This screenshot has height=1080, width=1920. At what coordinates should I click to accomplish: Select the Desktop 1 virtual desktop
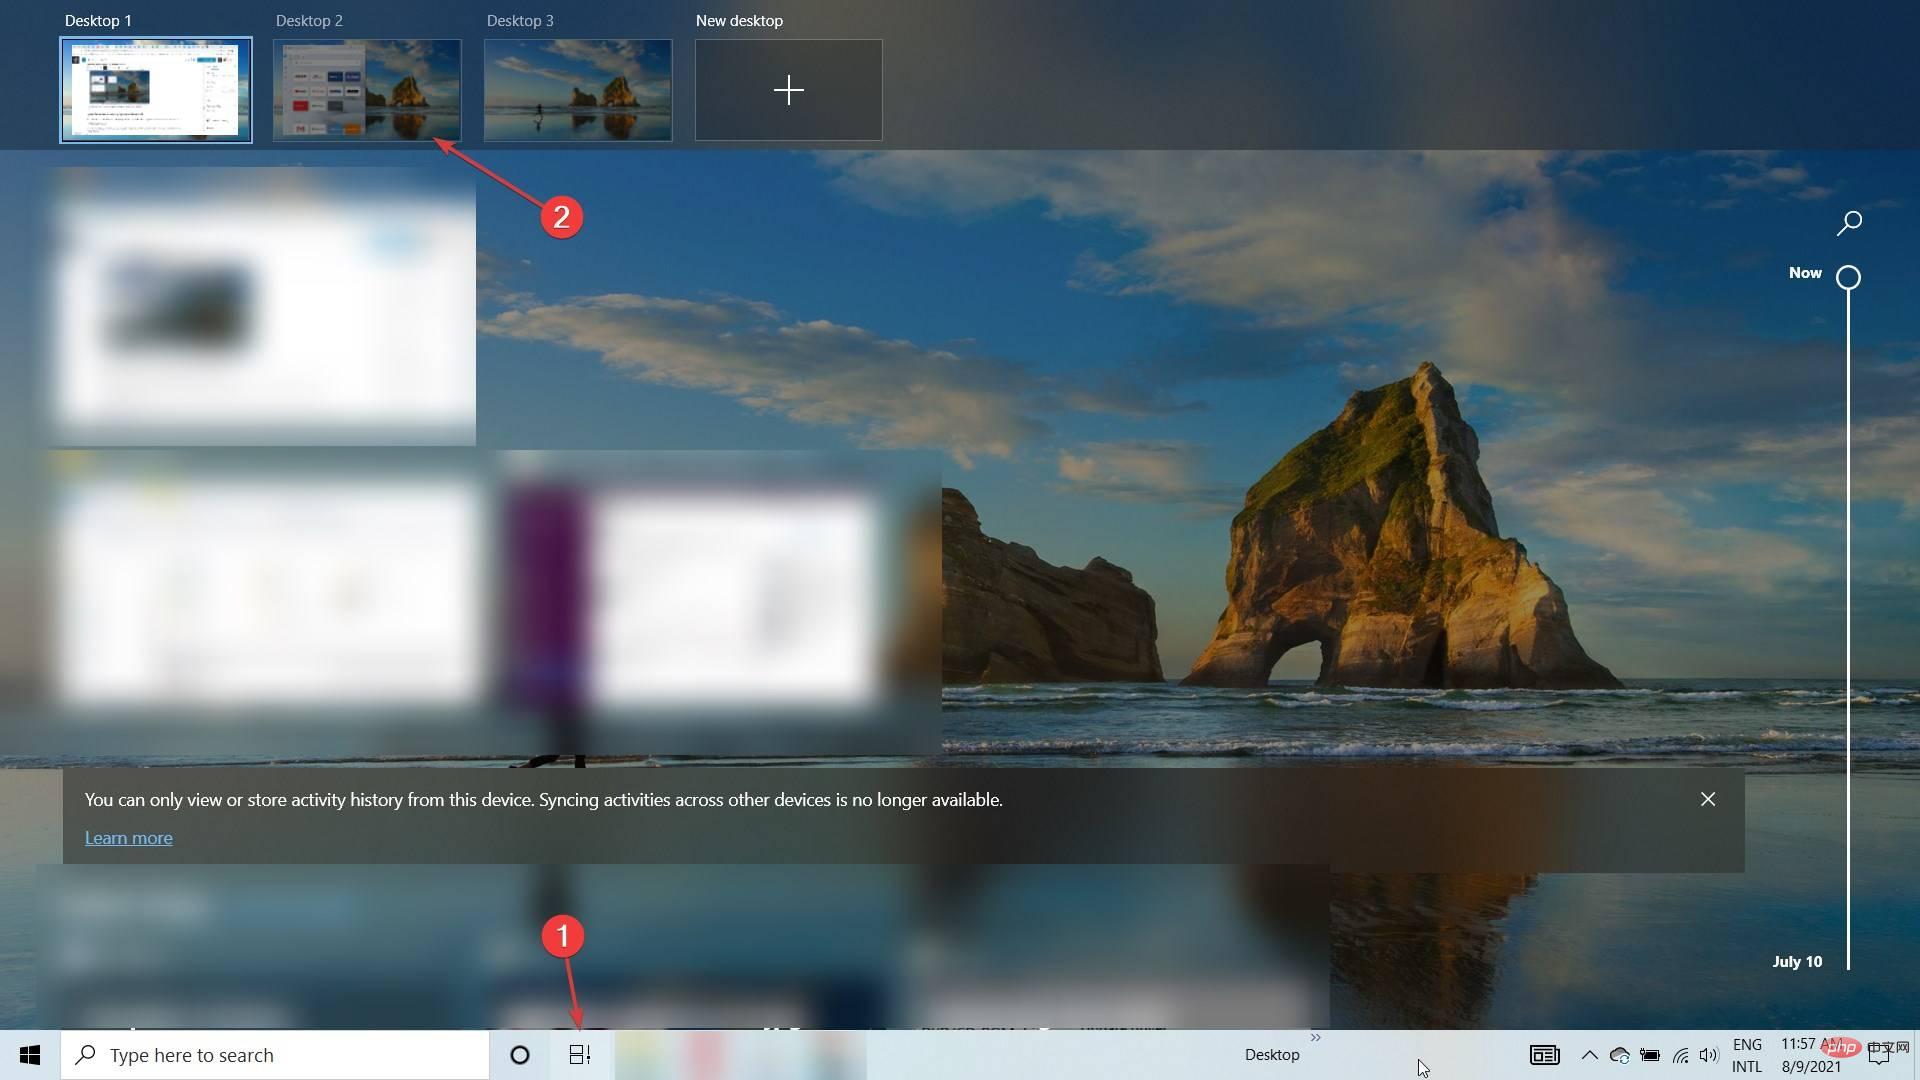pyautogui.click(x=156, y=90)
